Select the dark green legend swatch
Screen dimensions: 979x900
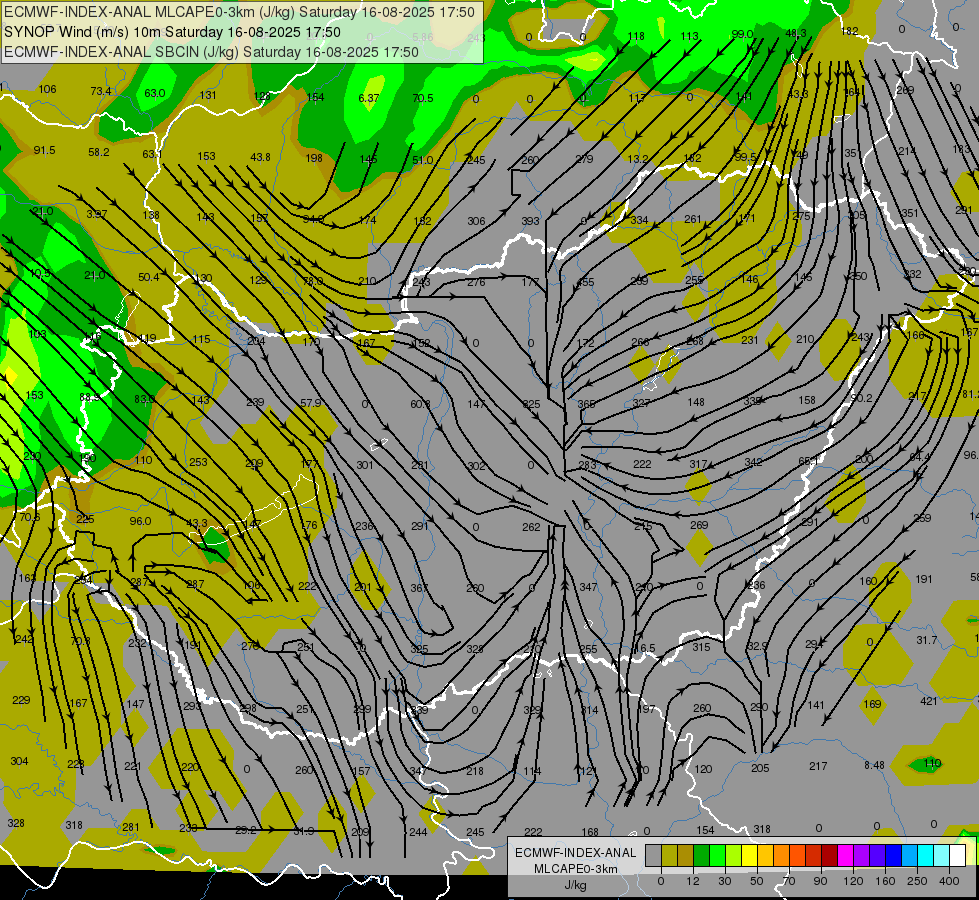[x=702, y=855]
